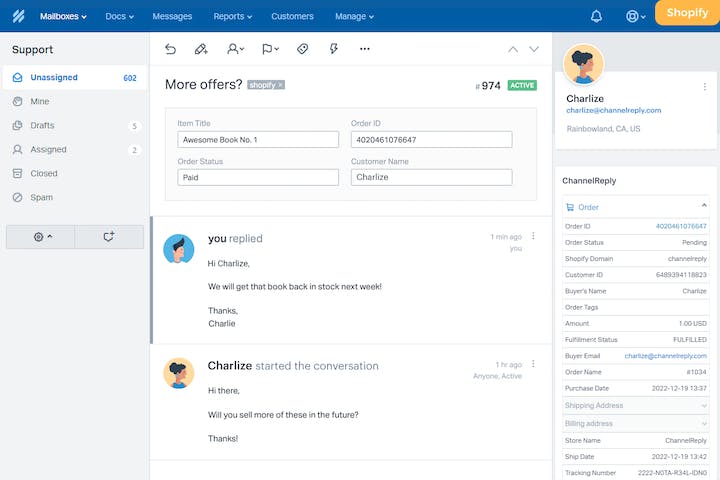Click the Order cart icon
This screenshot has width=720, height=480.
570,207
